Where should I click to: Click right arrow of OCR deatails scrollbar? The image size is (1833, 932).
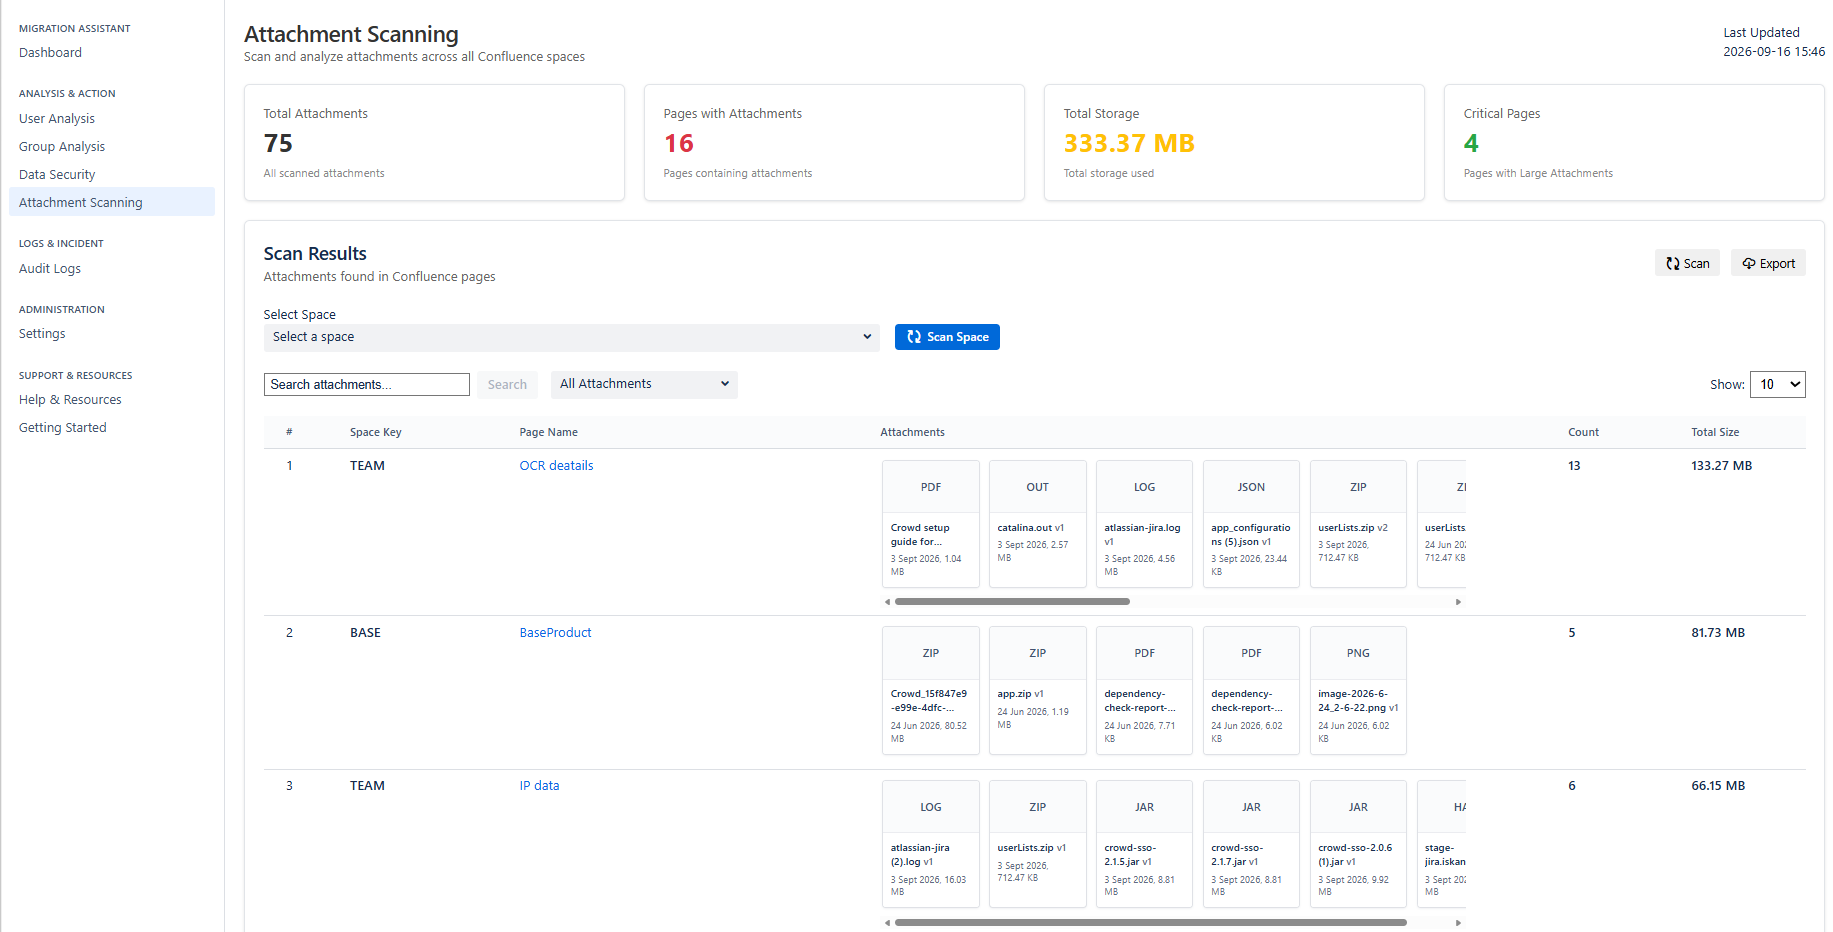click(x=1458, y=602)
